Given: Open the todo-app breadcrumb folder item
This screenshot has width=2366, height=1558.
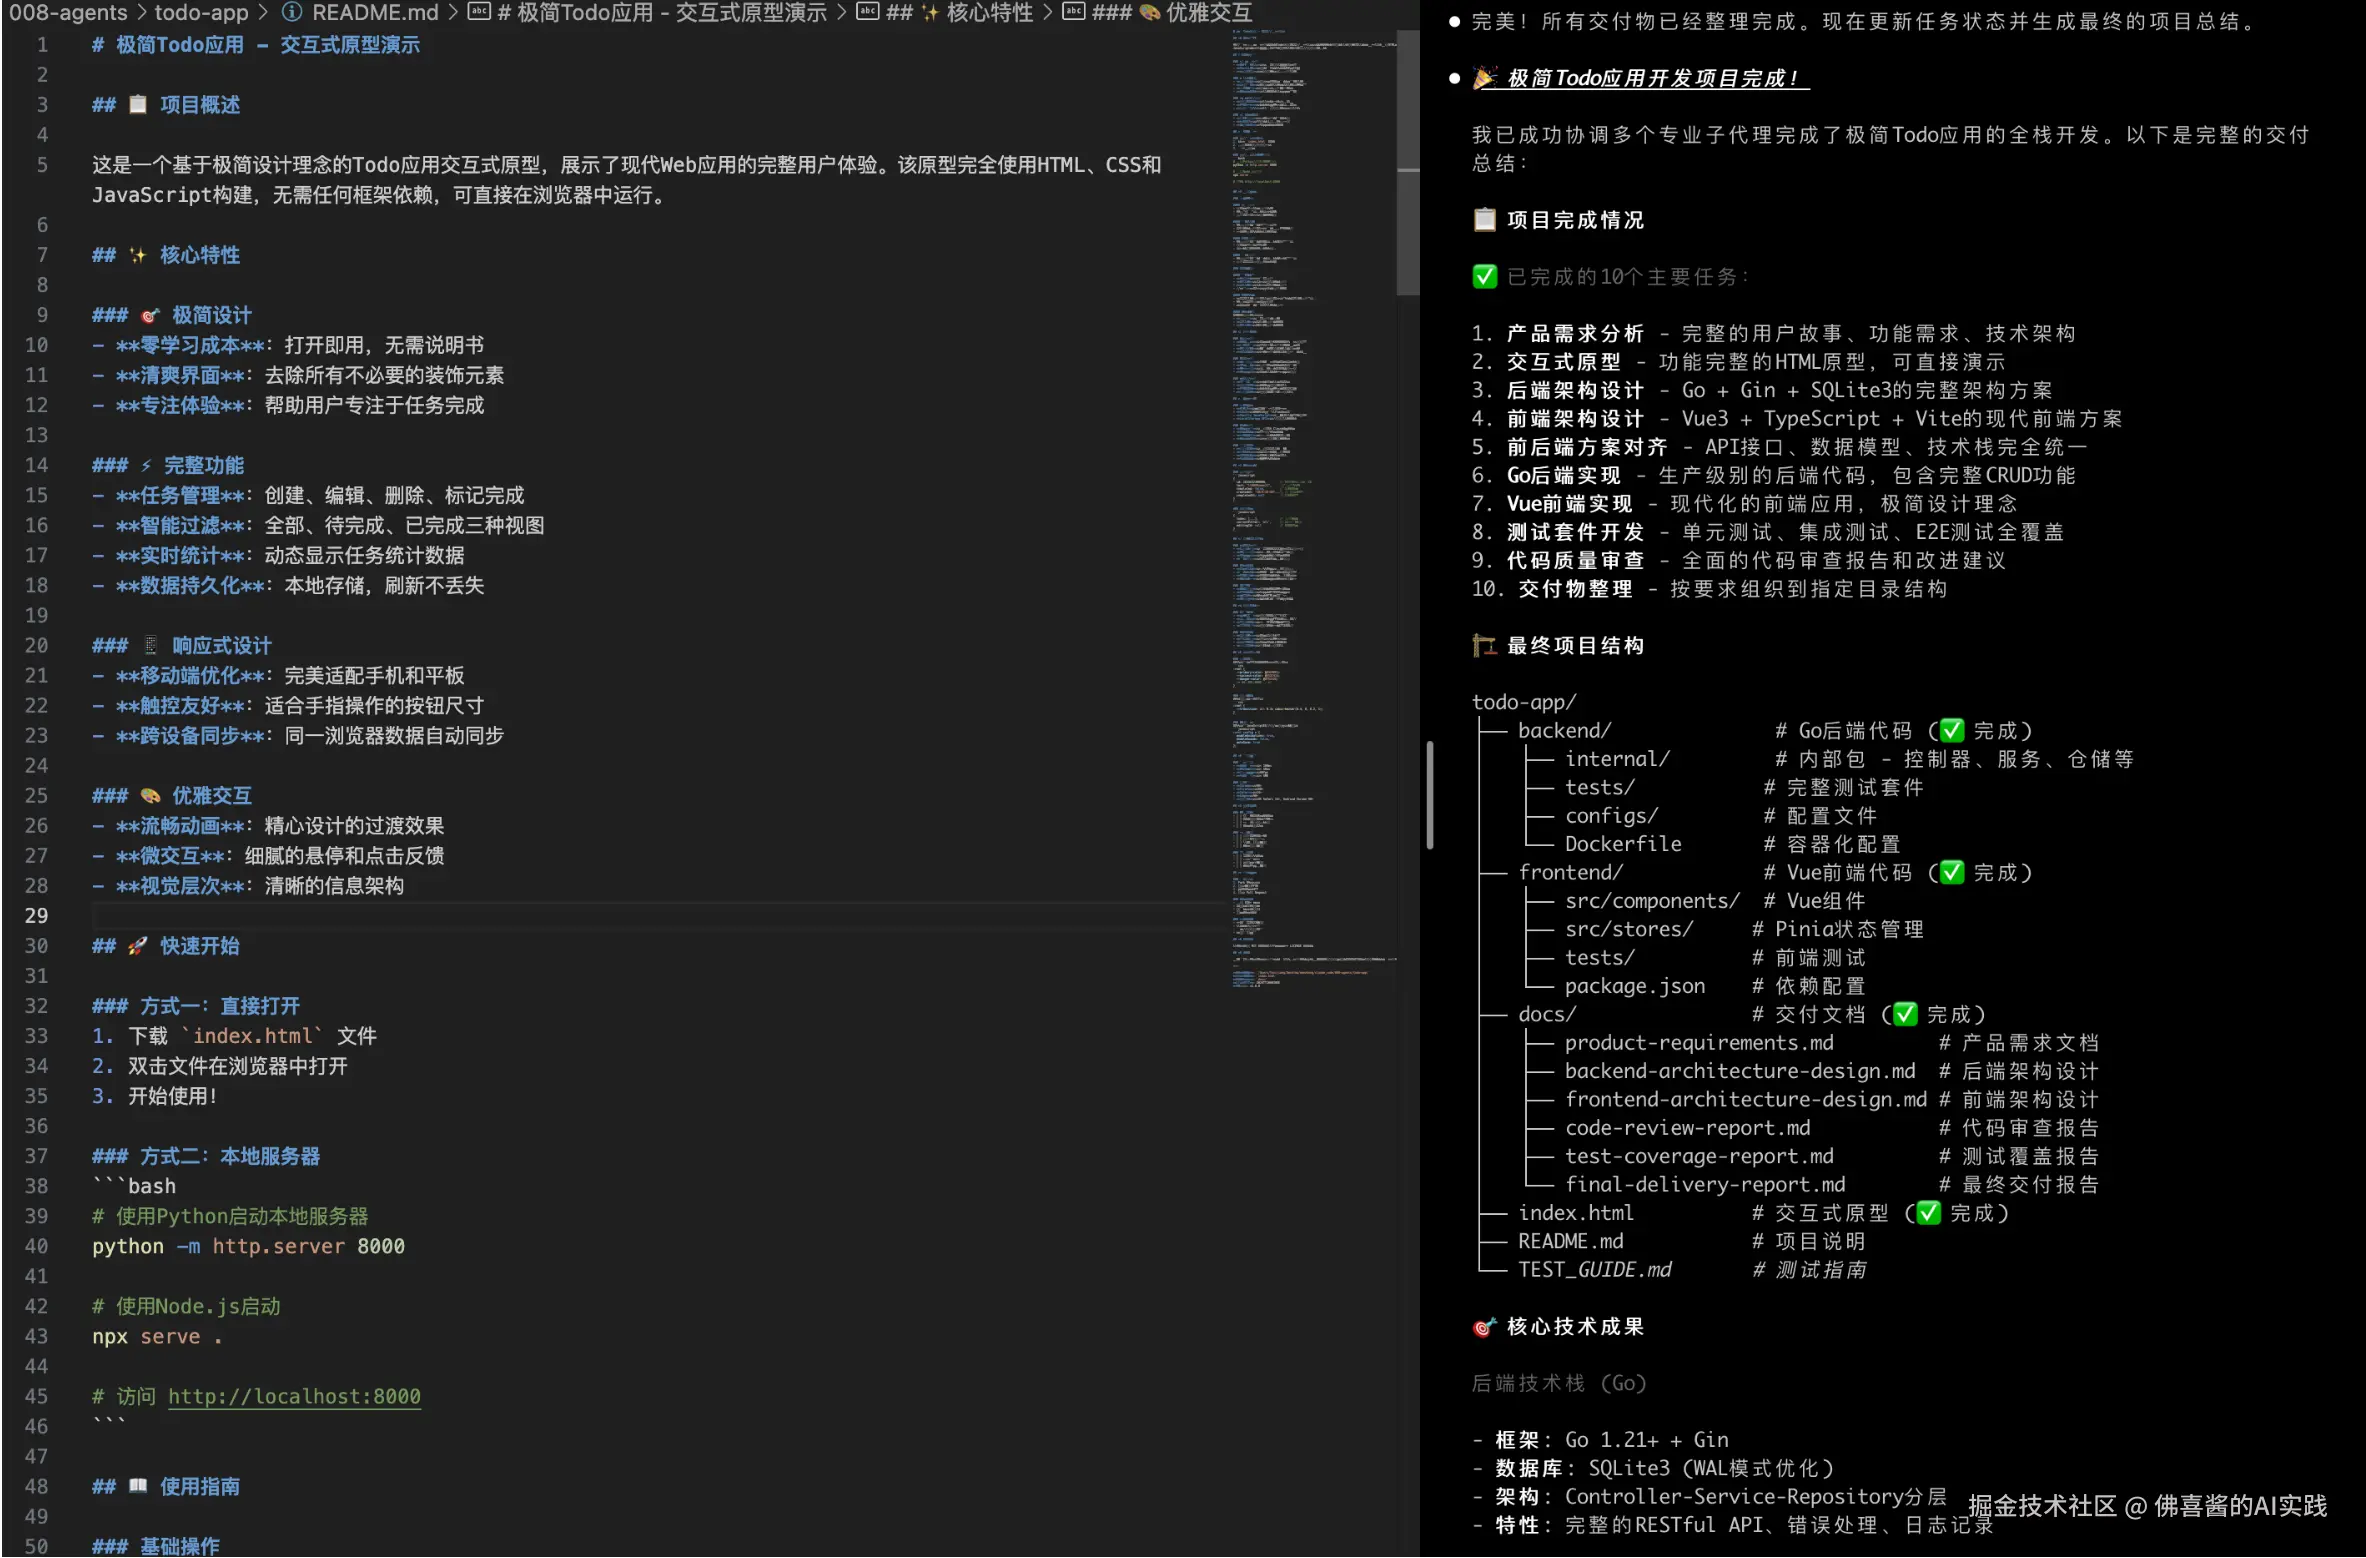Looking at the screenshot, I should coord(201,12).
